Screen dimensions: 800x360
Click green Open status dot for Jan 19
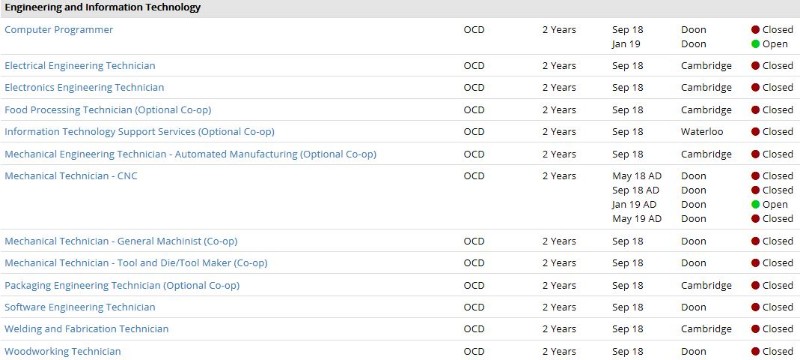(756, 44)
